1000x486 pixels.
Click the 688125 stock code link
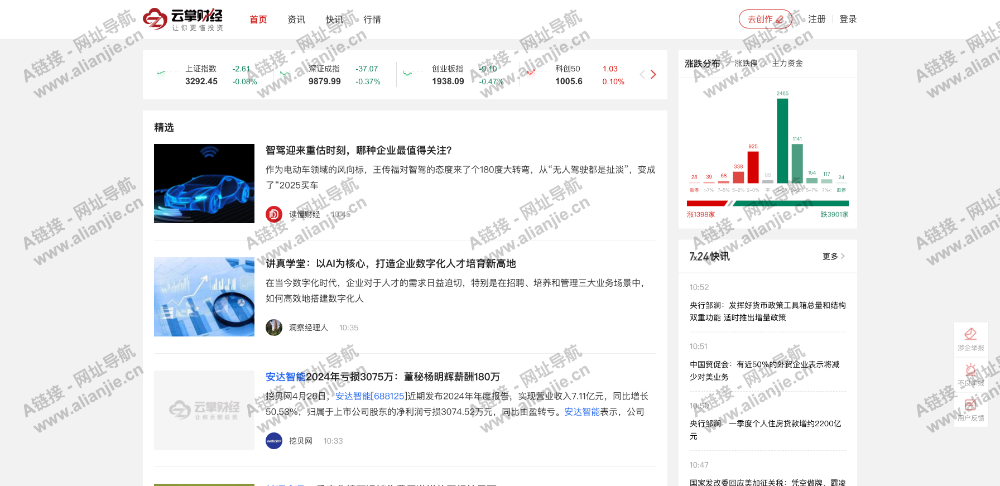pos(388,396)
